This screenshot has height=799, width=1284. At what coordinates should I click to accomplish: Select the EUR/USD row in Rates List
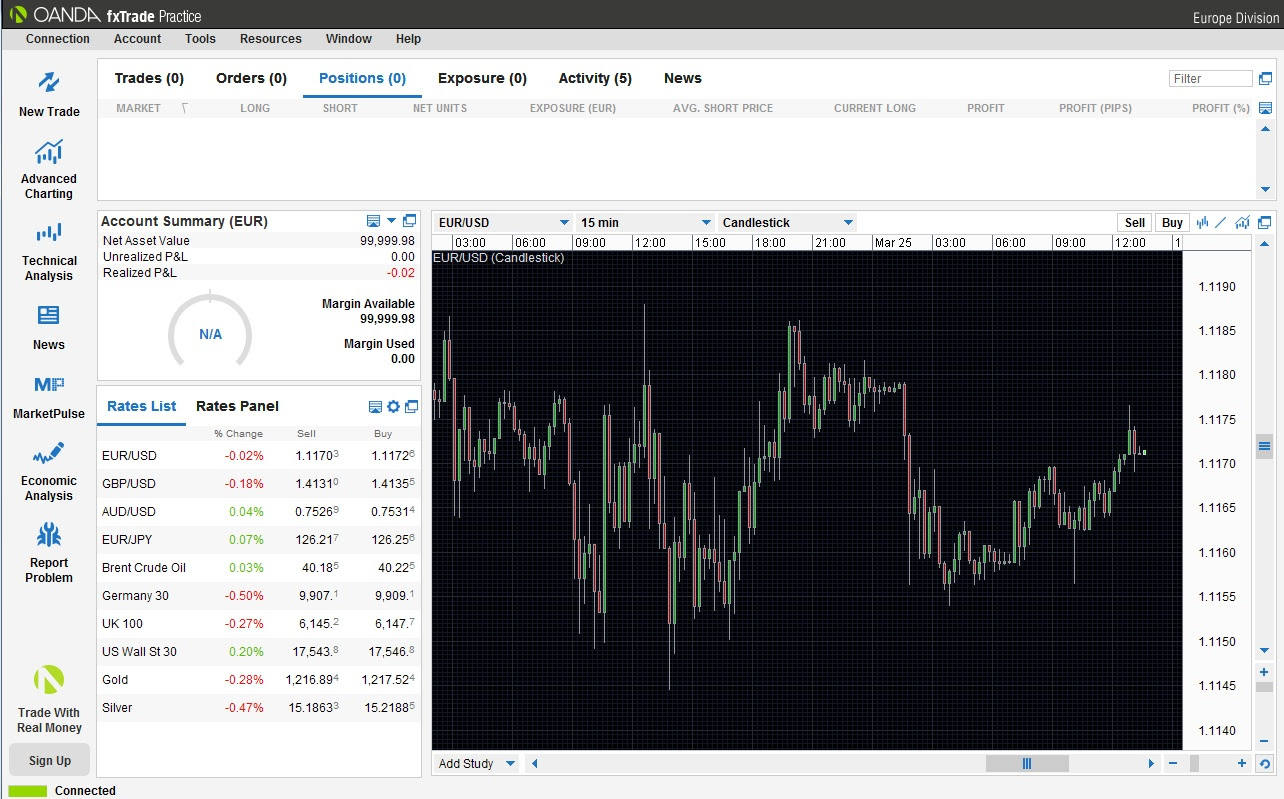pyautogui.click(x=258, y=455)
